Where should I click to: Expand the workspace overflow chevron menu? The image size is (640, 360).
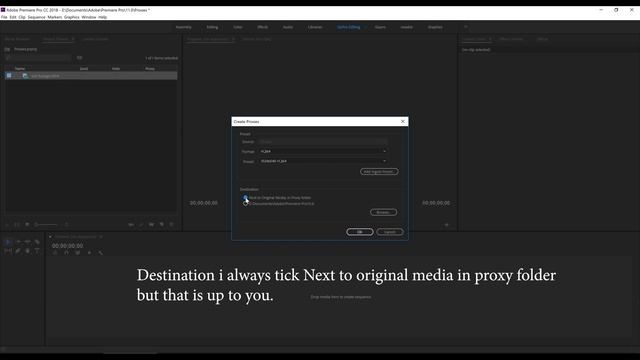click(x=466, y=27)
